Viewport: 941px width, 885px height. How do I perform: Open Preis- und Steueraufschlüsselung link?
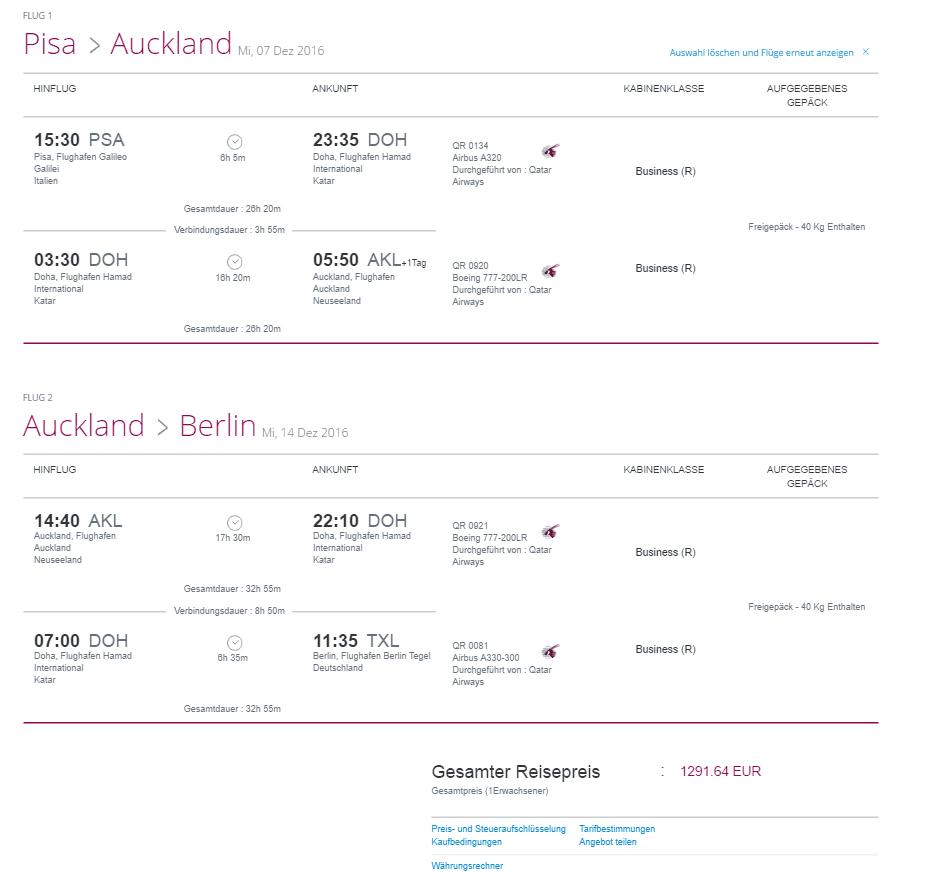[498, 829]
